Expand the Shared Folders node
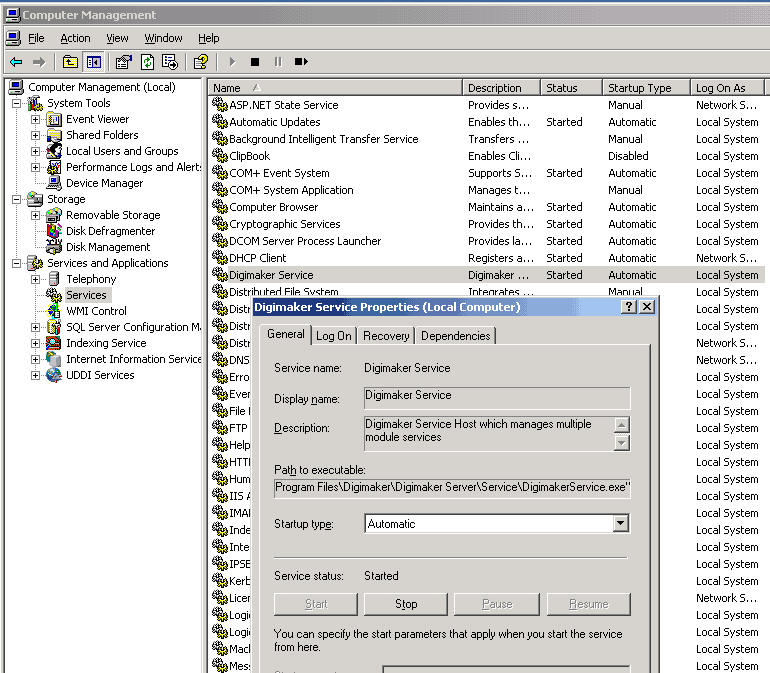Viewport: 770px width, 673px height. pos(35,135)
